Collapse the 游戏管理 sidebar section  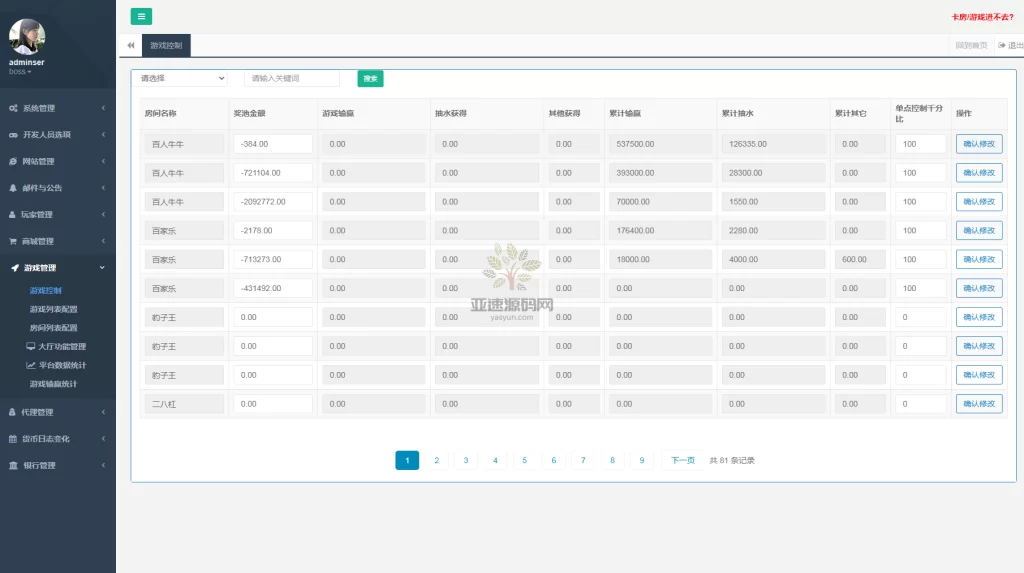point(57,268)
